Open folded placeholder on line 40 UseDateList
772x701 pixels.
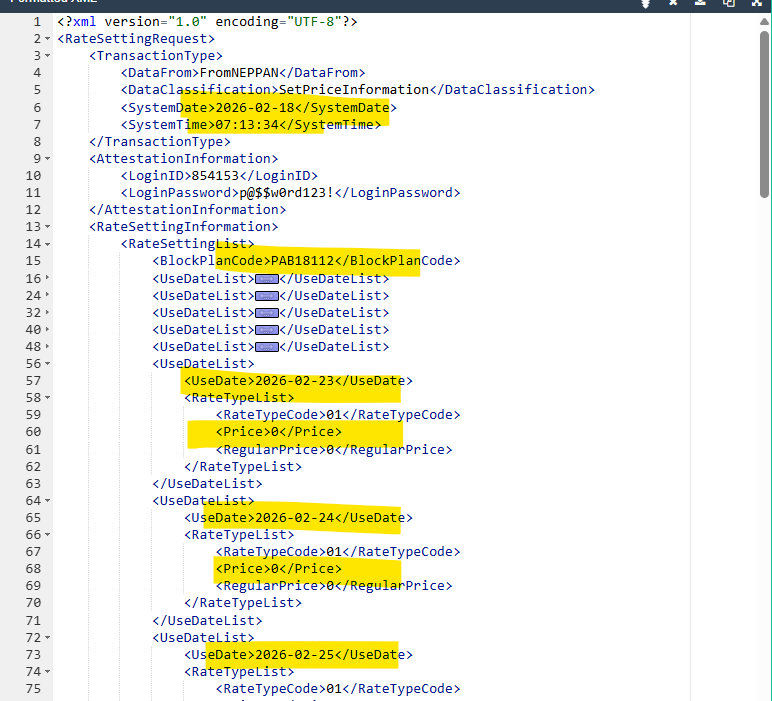[267, 330]
